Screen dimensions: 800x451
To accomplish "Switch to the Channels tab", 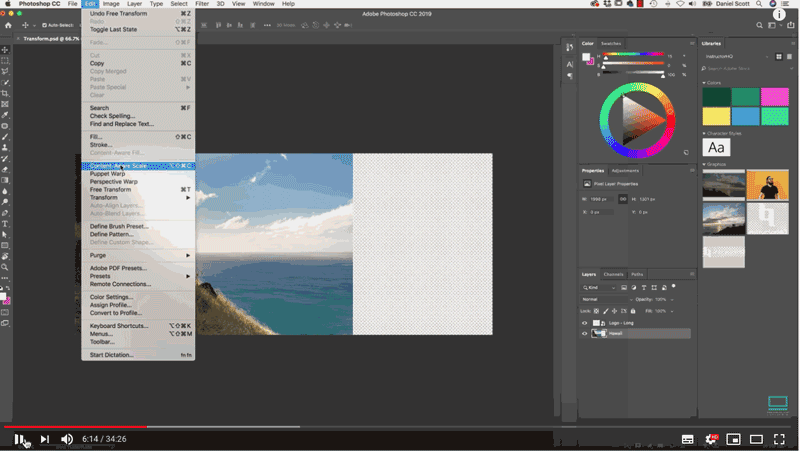I will tap(613, 274).
